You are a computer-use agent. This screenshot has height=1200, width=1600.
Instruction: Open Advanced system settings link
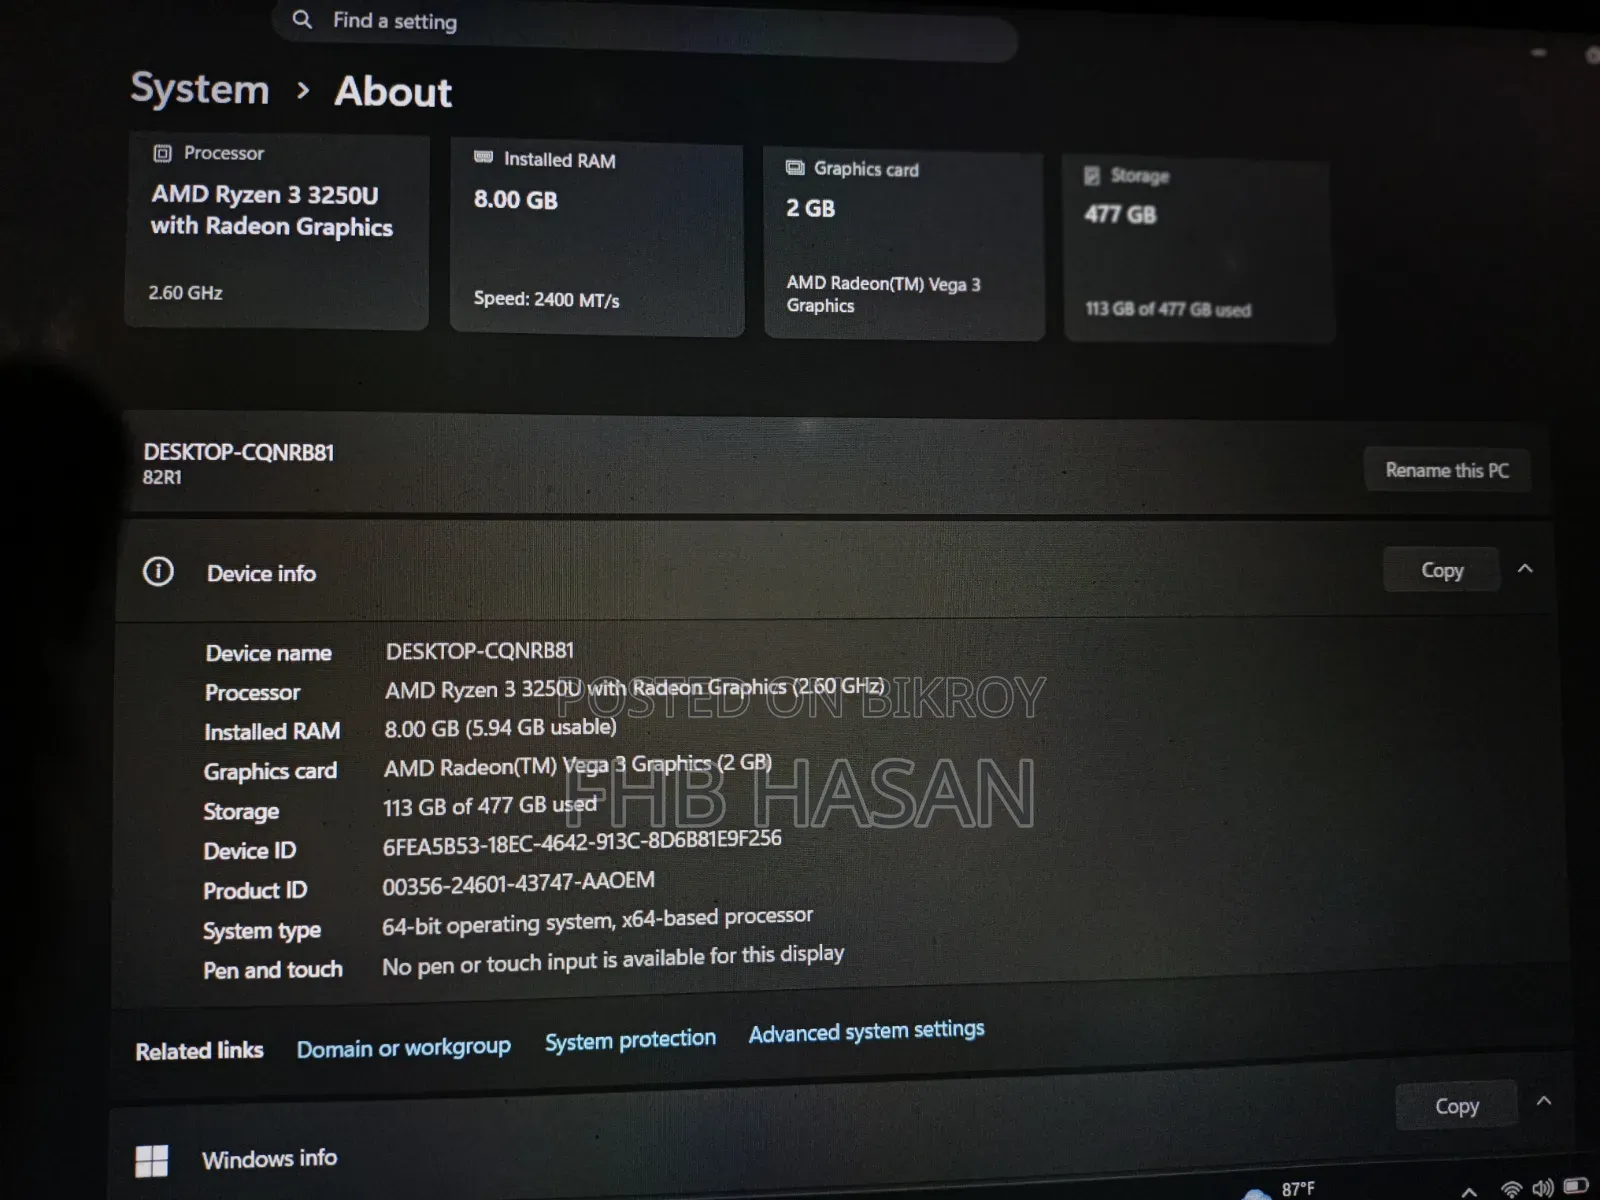click(x=866, y=1031)
